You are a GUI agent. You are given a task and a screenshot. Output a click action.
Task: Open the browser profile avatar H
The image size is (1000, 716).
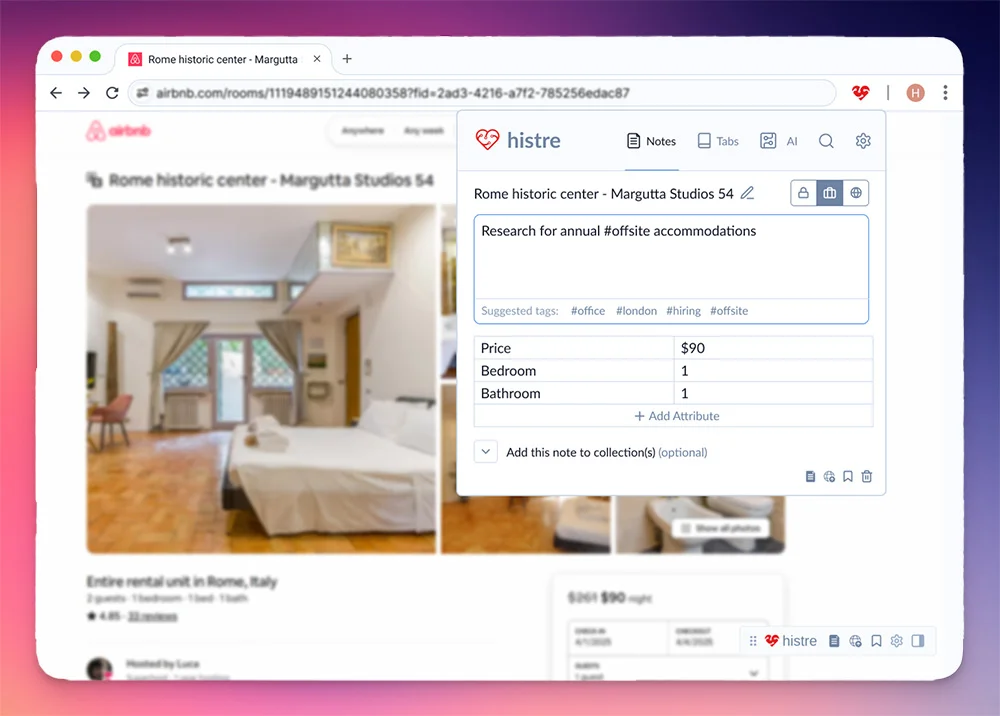pos(915,93)
